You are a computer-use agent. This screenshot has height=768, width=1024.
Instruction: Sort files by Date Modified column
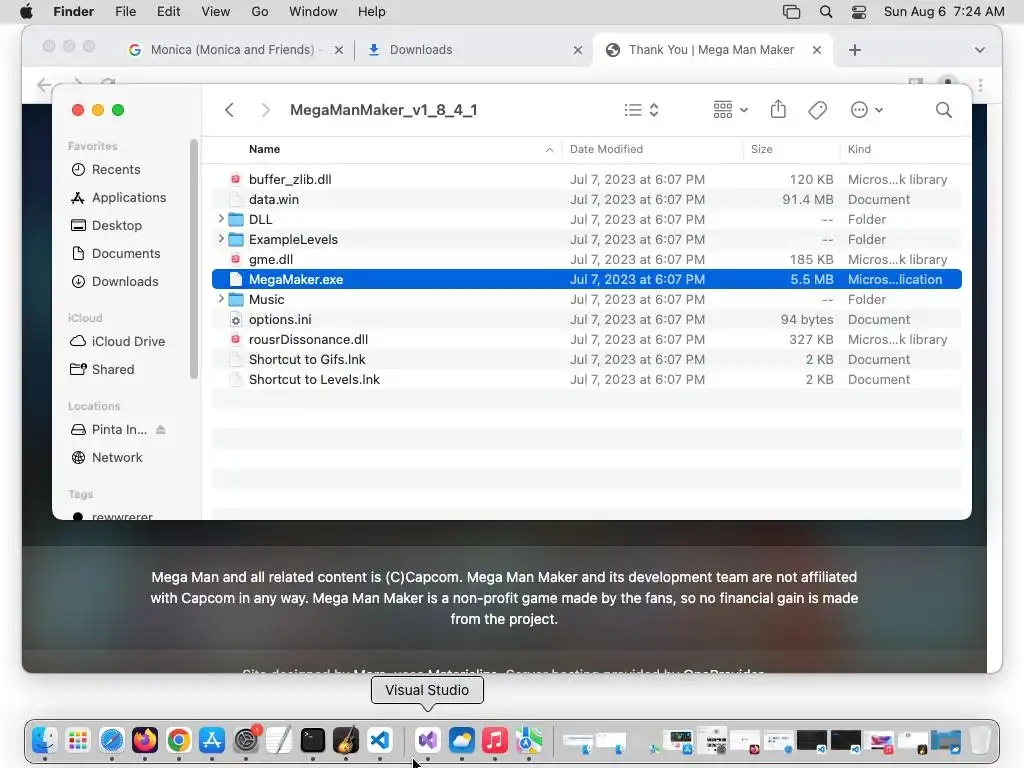tap(606, 149)
